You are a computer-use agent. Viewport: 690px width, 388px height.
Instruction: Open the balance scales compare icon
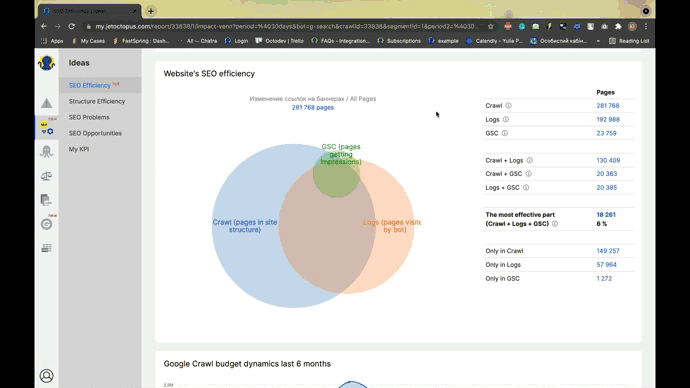coord(46,176)
